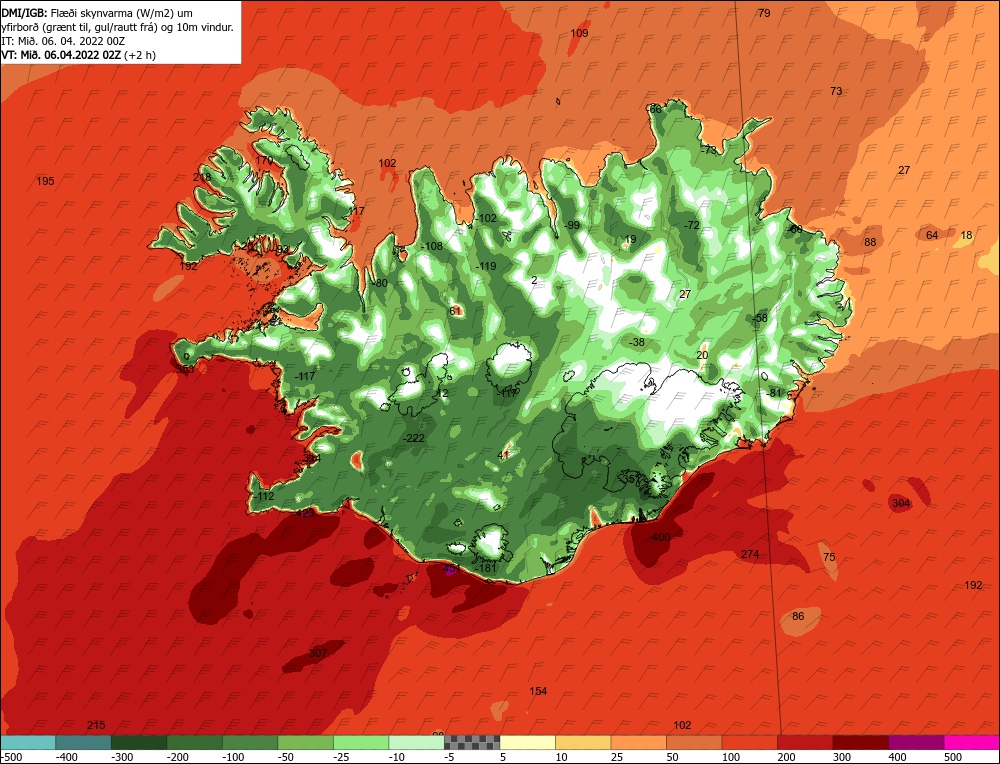Image resolution: width=1000 pixels, height=764 pixels.
Task: Click the '-119' value in north Iceland
Action: [x=486, y=267]
